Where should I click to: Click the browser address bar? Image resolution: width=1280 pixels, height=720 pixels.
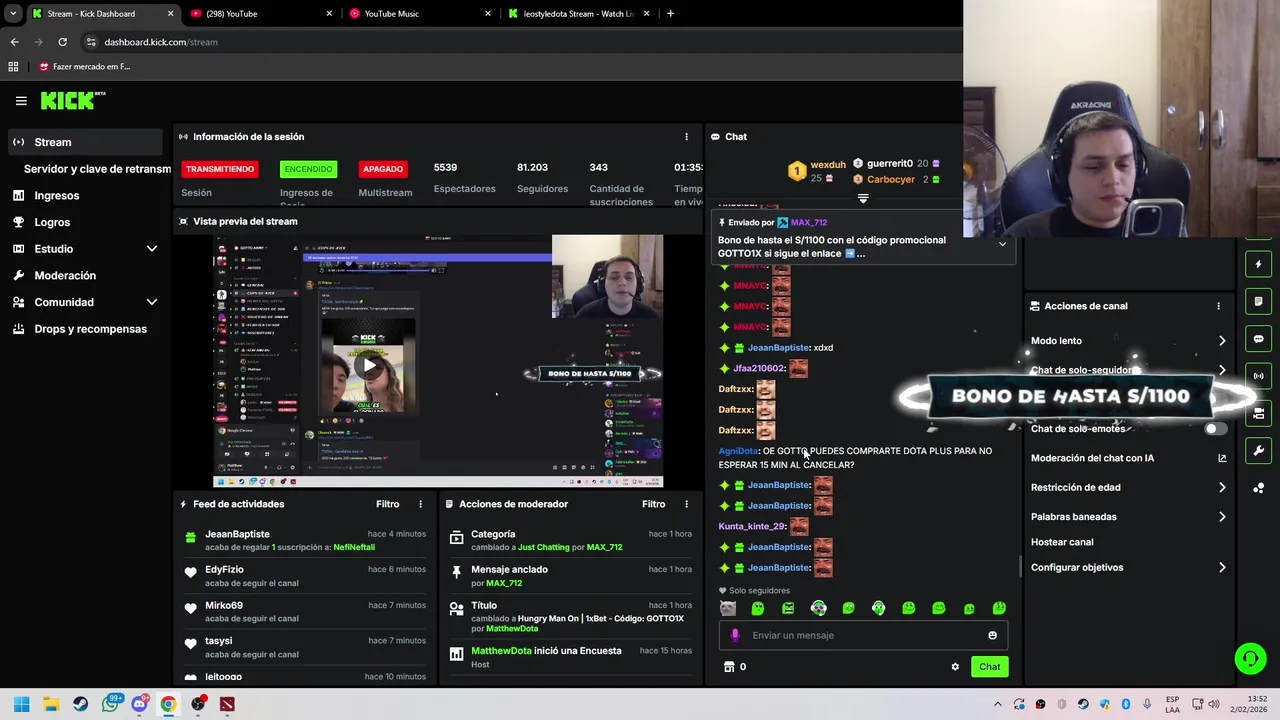coord(520,42)
